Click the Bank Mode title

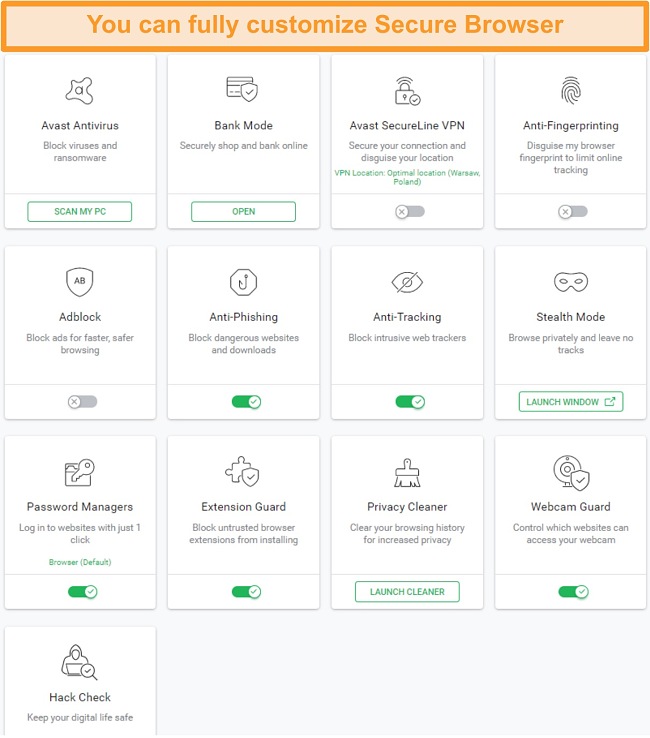point(243,126)
